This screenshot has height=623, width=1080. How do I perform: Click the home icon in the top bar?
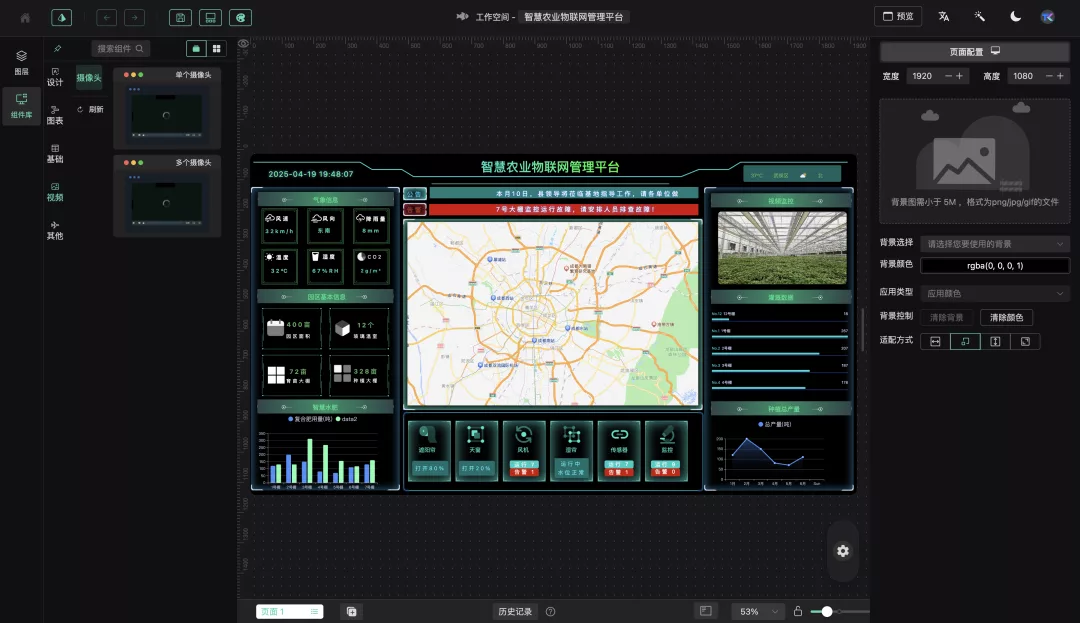click(x=25, y=17)
